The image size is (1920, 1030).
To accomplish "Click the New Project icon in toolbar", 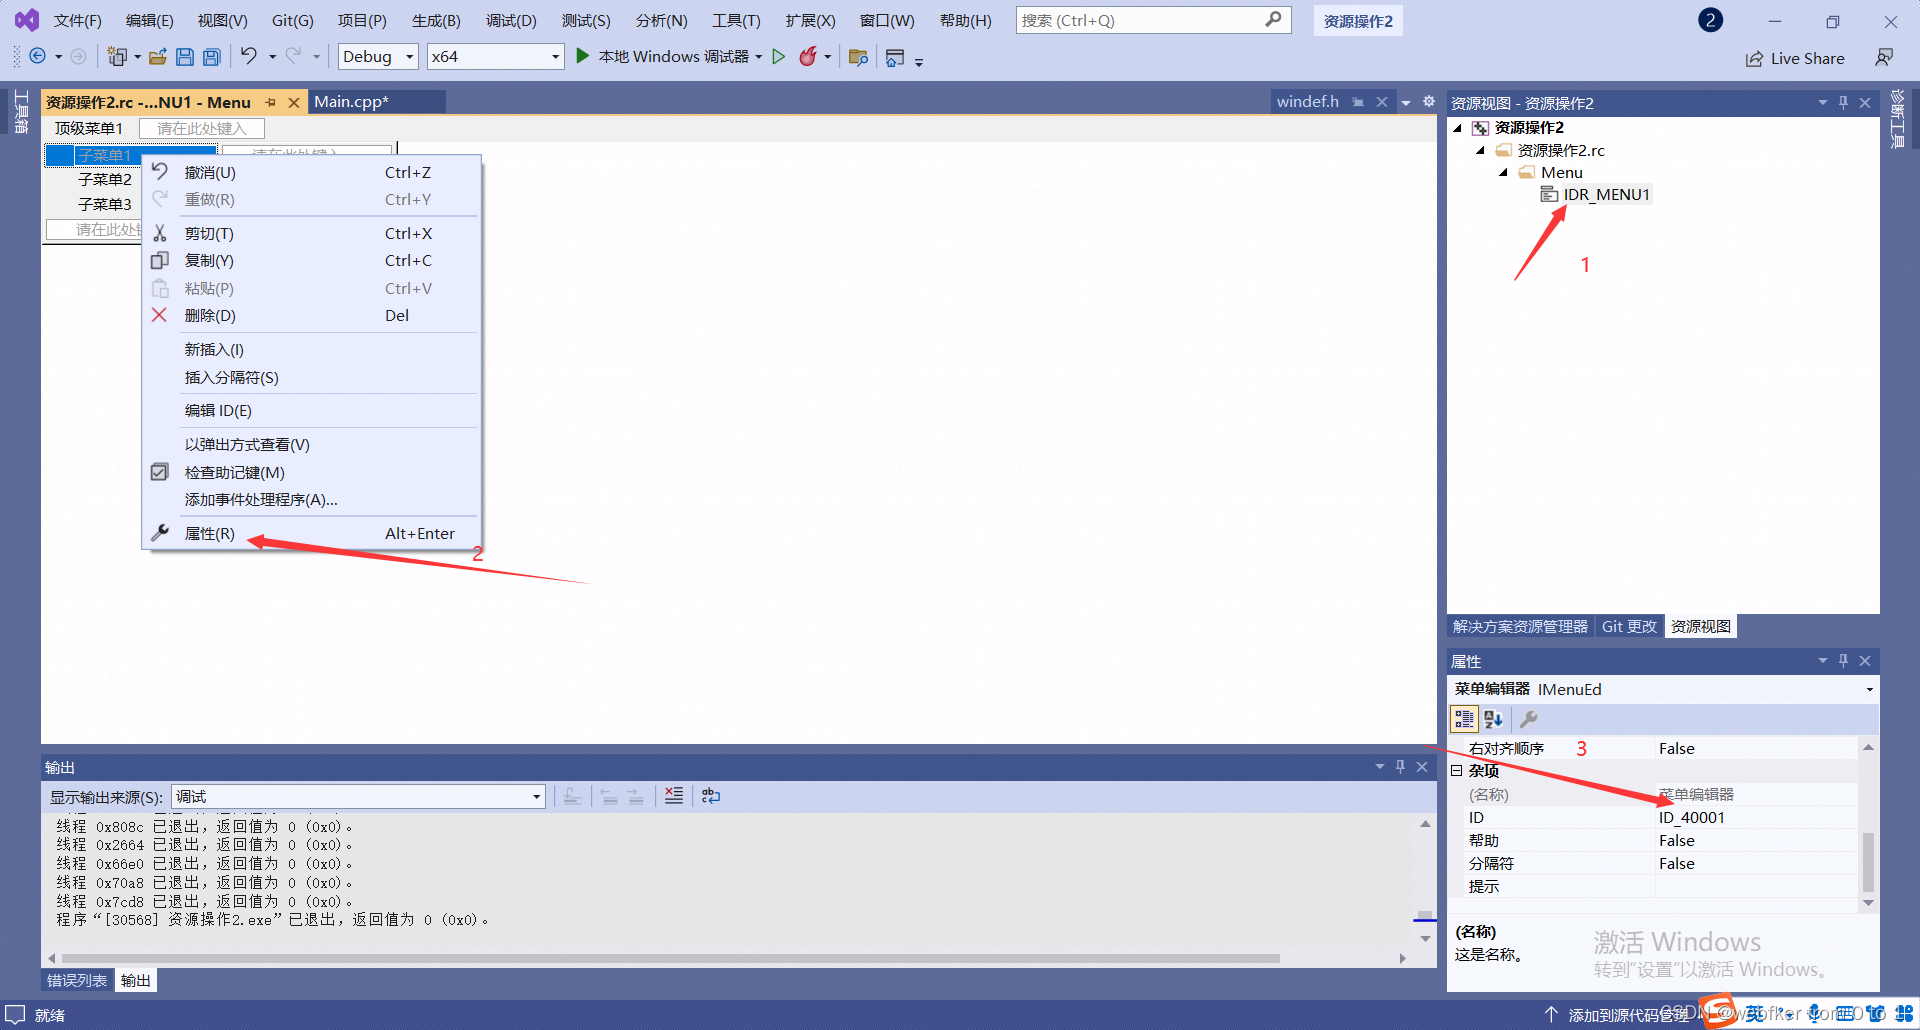I will pyautogui.click(x=117, y=57).
